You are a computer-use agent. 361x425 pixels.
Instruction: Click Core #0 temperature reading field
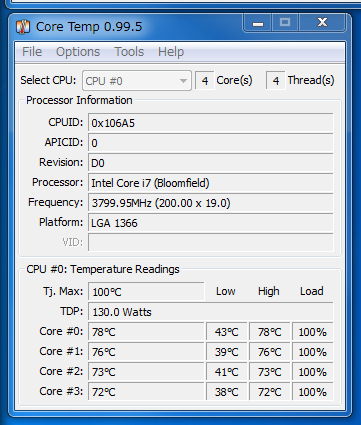tap(146, 332)
